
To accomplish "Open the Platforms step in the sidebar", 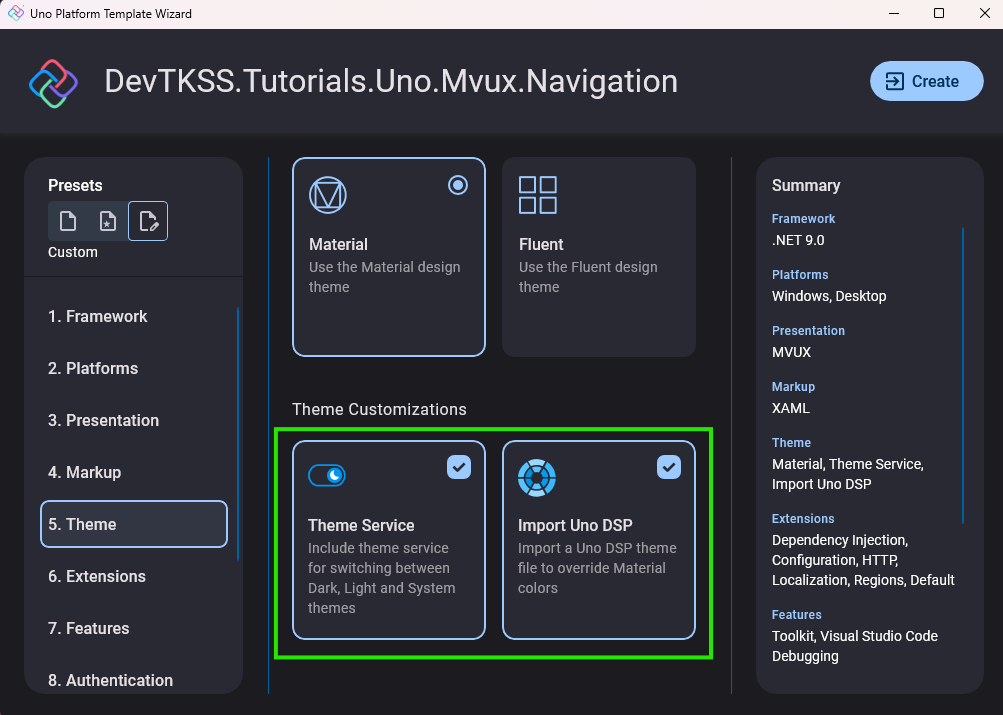I will point(133,368).
